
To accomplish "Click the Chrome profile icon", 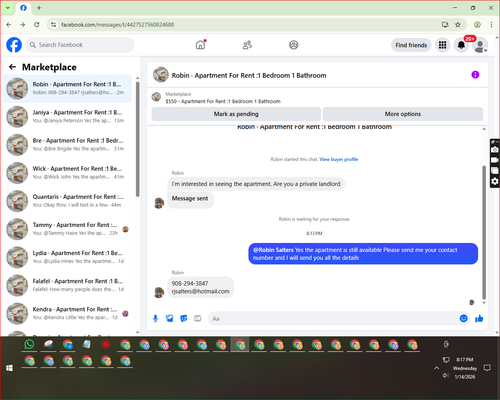I will click(477, 25).
